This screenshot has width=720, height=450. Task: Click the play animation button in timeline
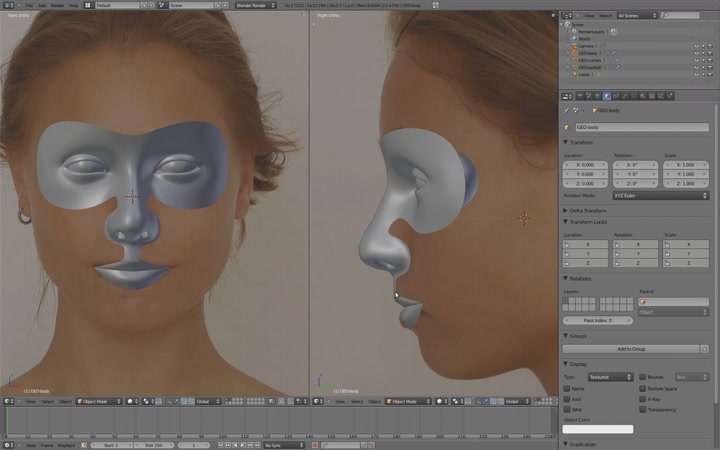coord(243,445)
